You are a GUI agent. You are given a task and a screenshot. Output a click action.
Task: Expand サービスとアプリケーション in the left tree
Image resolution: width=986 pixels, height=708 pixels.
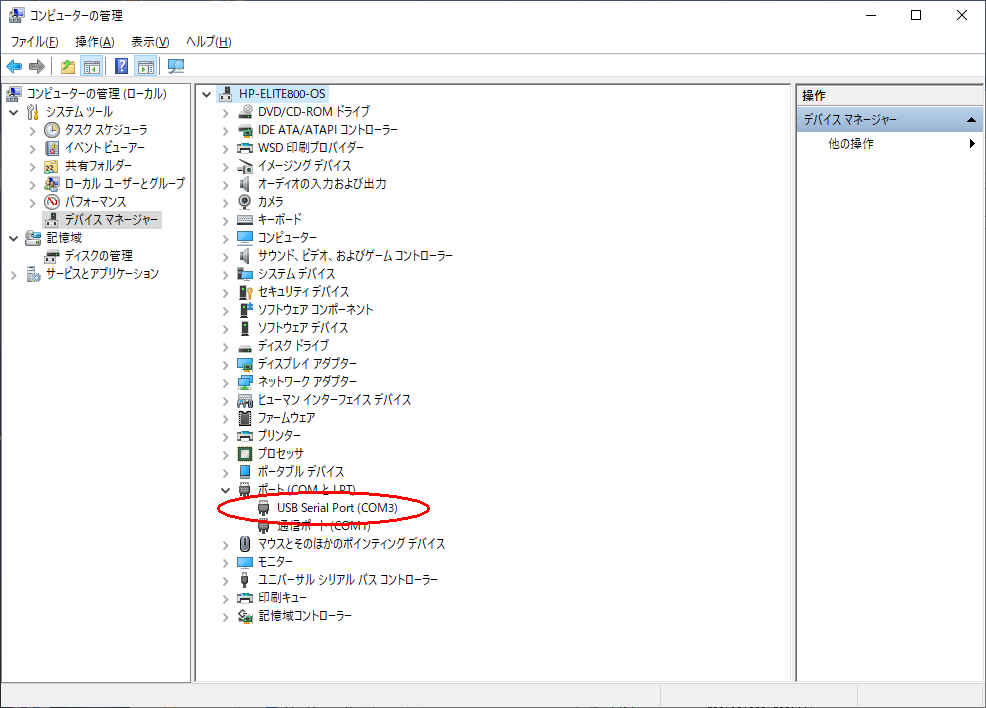(14, 274)
